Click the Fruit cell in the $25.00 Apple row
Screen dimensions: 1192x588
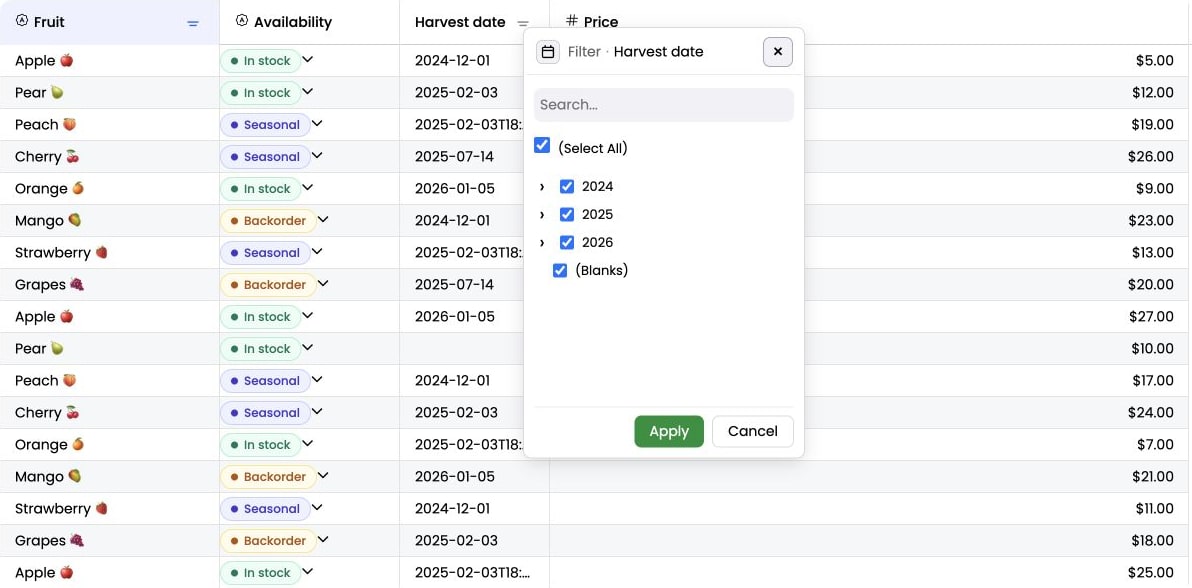109,573
